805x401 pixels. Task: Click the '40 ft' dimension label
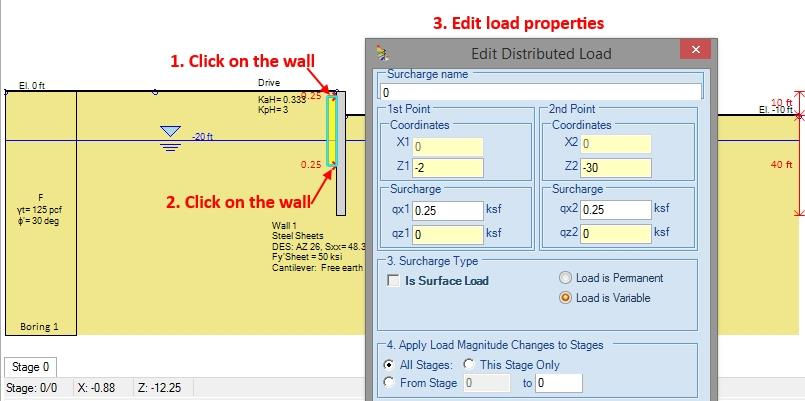pyautogui.click(x=782, y=165)
